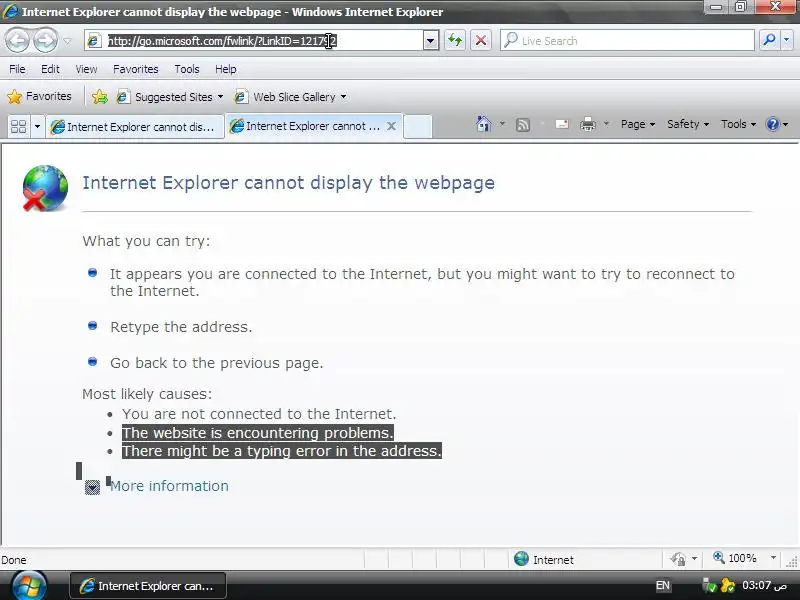Screen dimensions: 800x600
Task: Click text "Go back to the previous page."
Action: [217, 363]
